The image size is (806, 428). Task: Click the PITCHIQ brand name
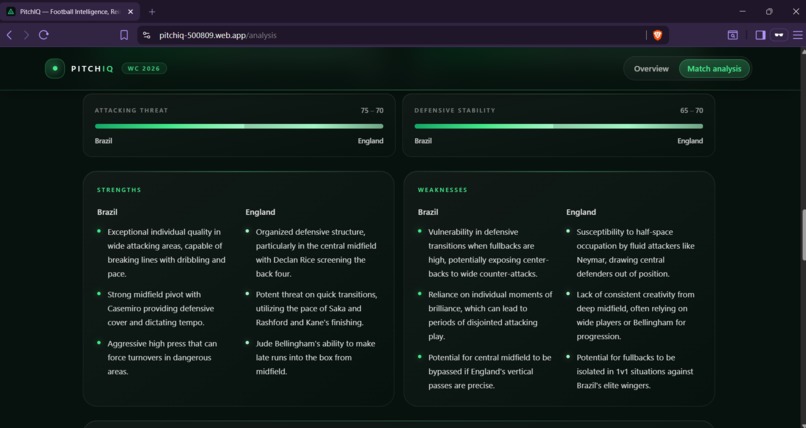click(x=92, y=69)
